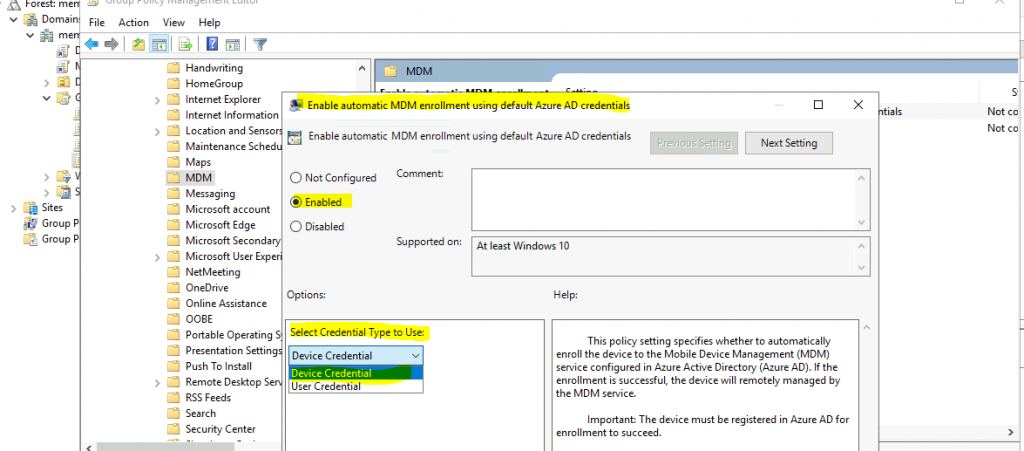
Task: Select the Presentation Settings tree item
Action: pos(233,350)
